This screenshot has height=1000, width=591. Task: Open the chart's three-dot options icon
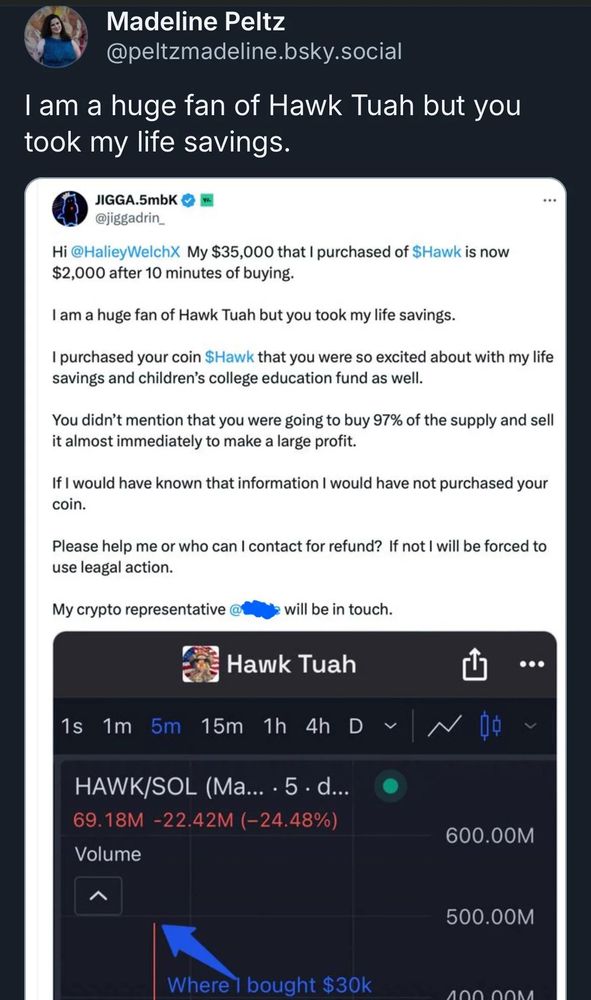[532, 663]
